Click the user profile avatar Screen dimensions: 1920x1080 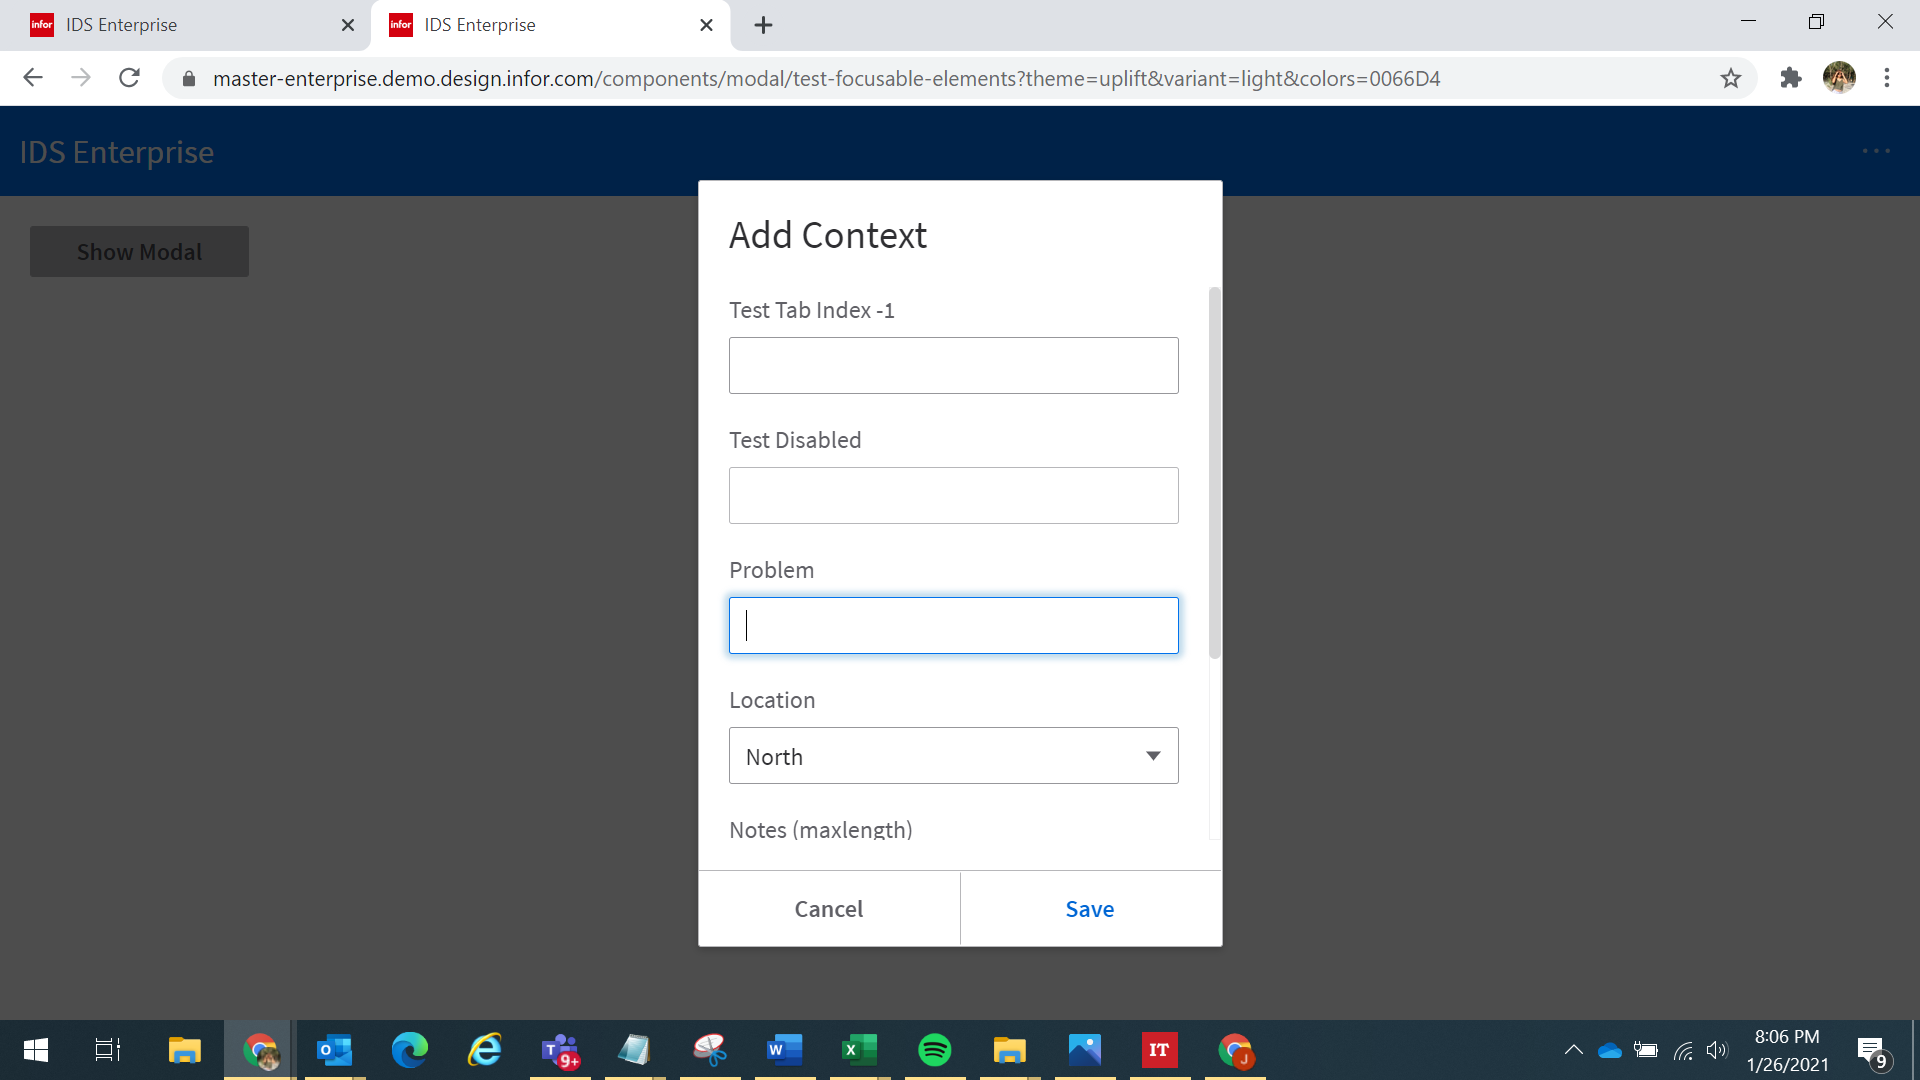tap(1838, 78)
